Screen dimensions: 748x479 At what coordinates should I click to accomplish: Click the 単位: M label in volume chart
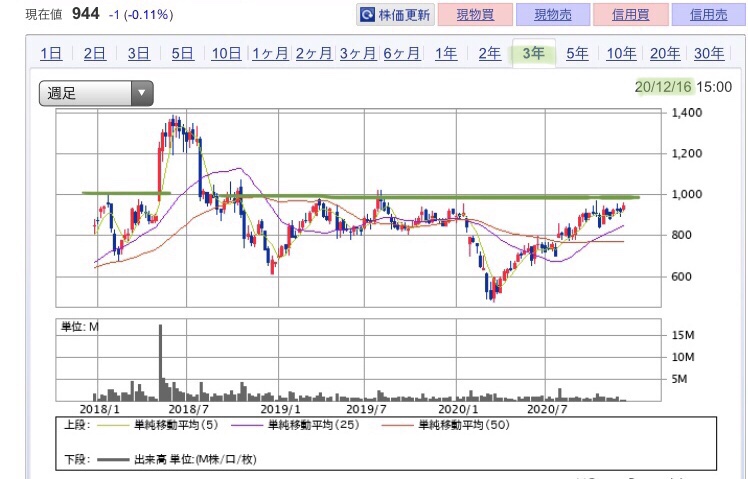click(x=80, y=327)
